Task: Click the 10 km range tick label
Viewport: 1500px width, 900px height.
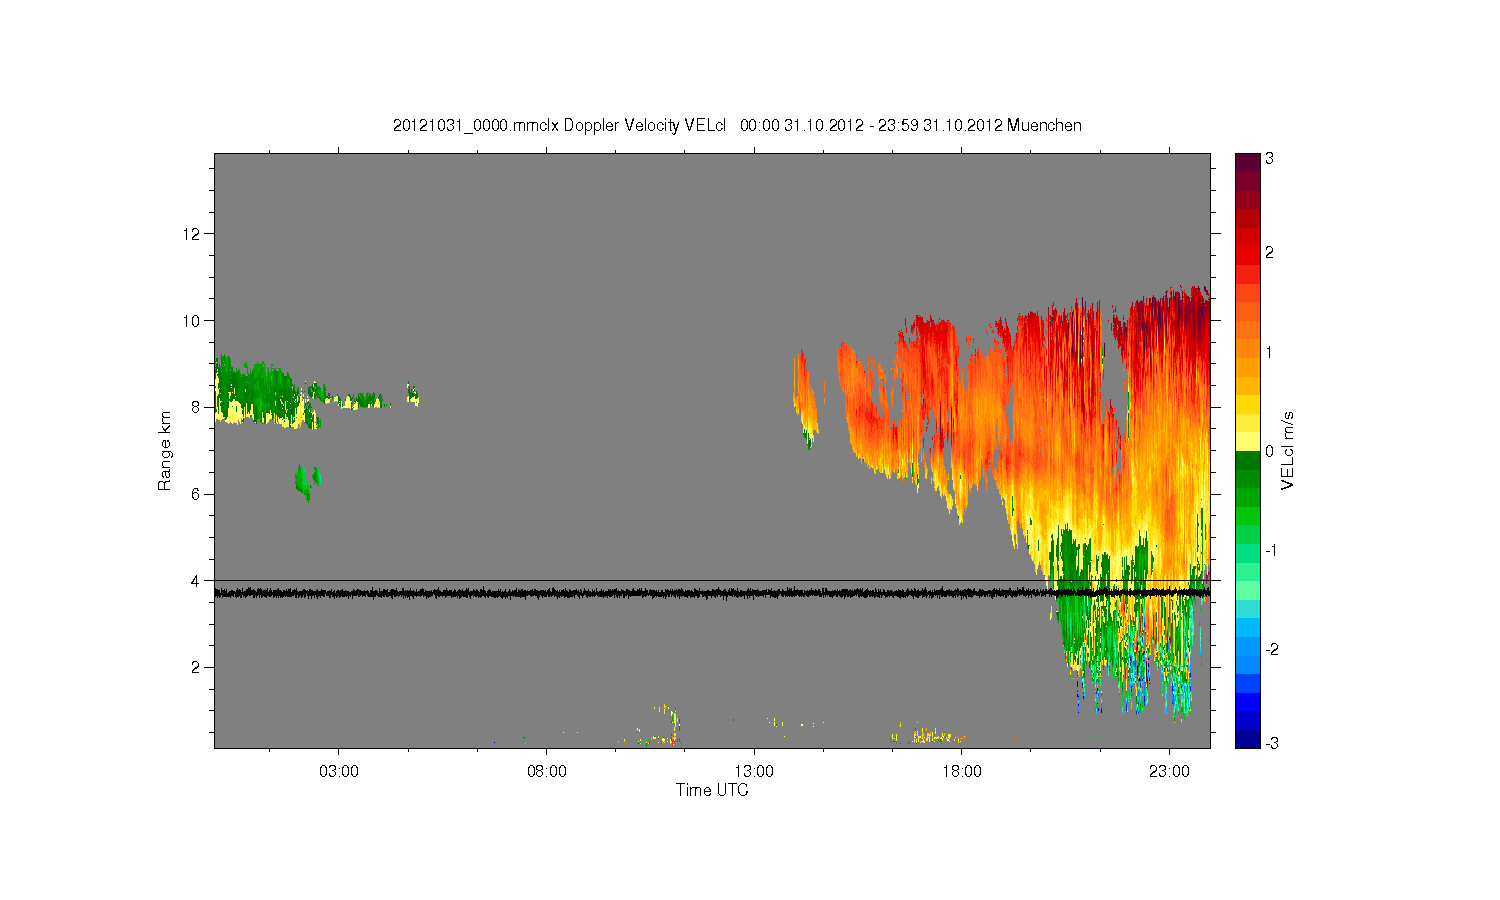Action: click(192, 320)
